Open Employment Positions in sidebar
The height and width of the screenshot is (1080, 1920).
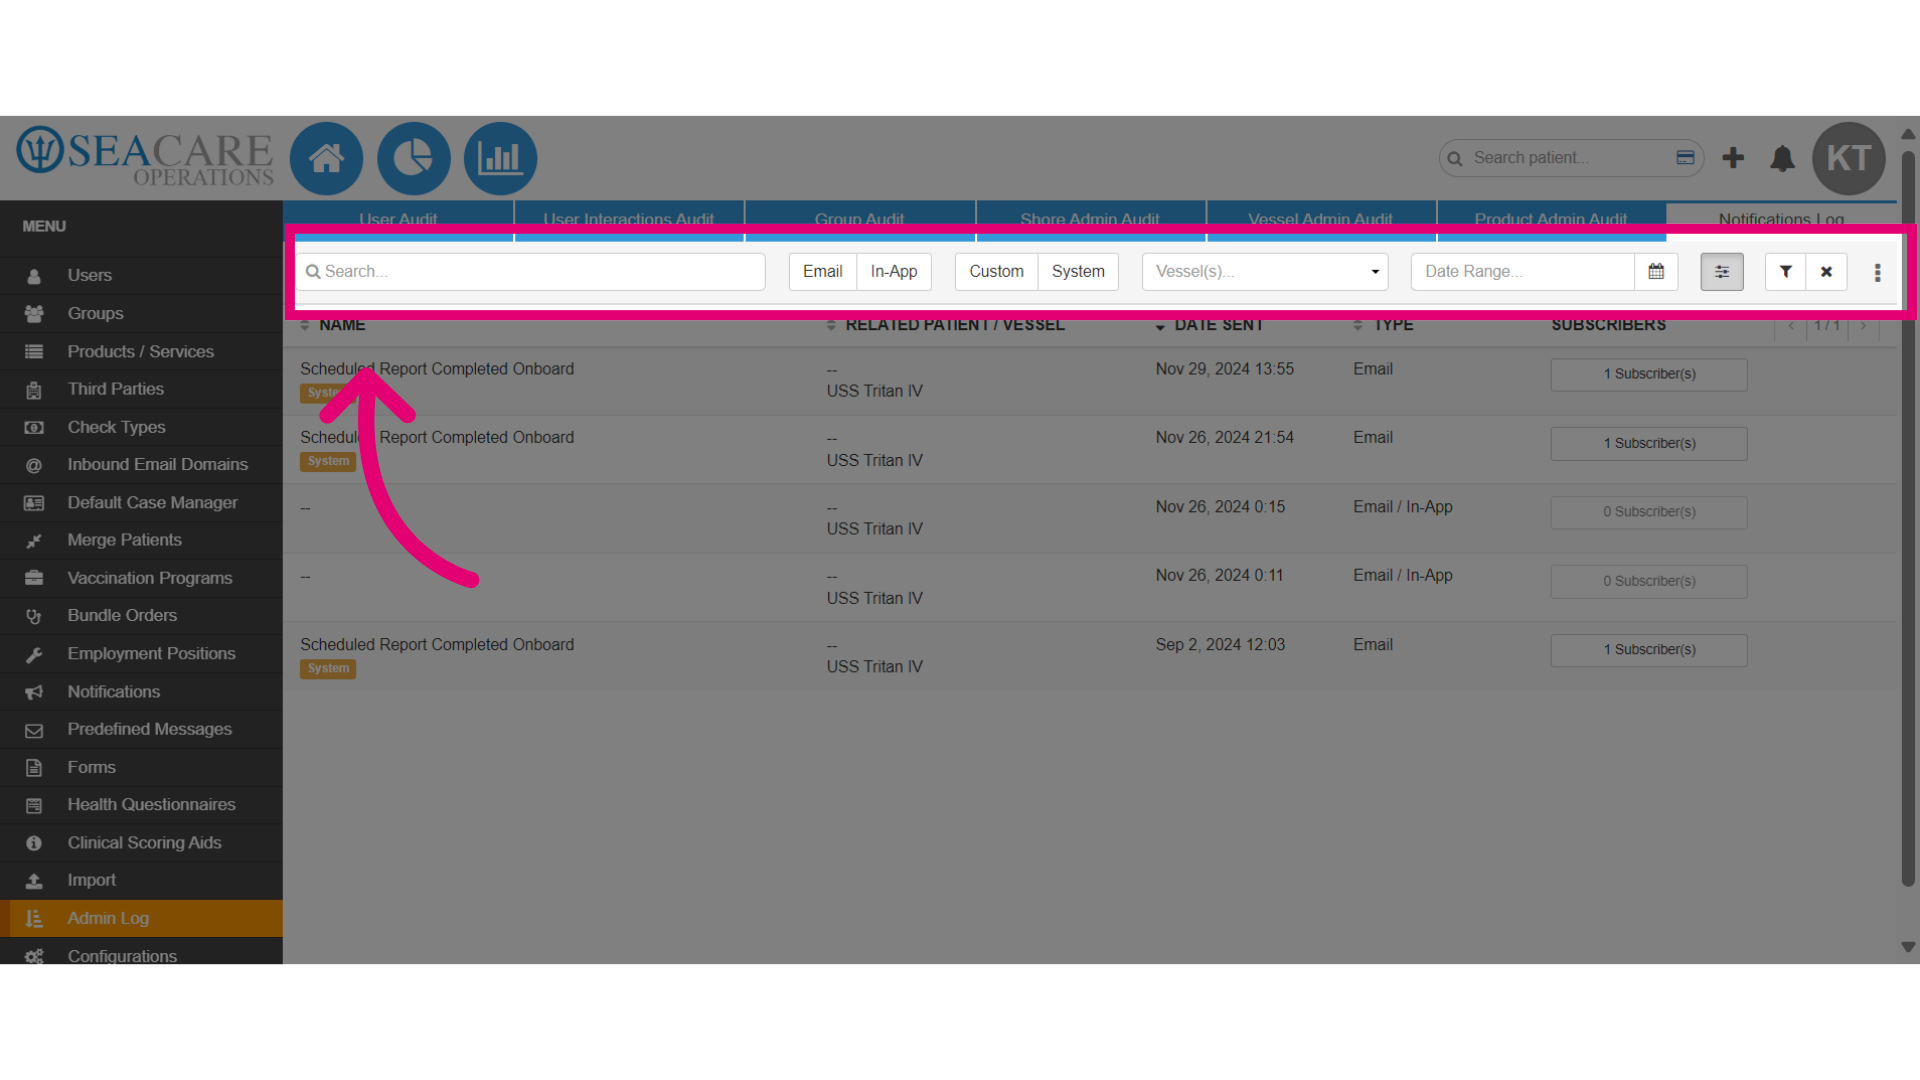point(141,653)
